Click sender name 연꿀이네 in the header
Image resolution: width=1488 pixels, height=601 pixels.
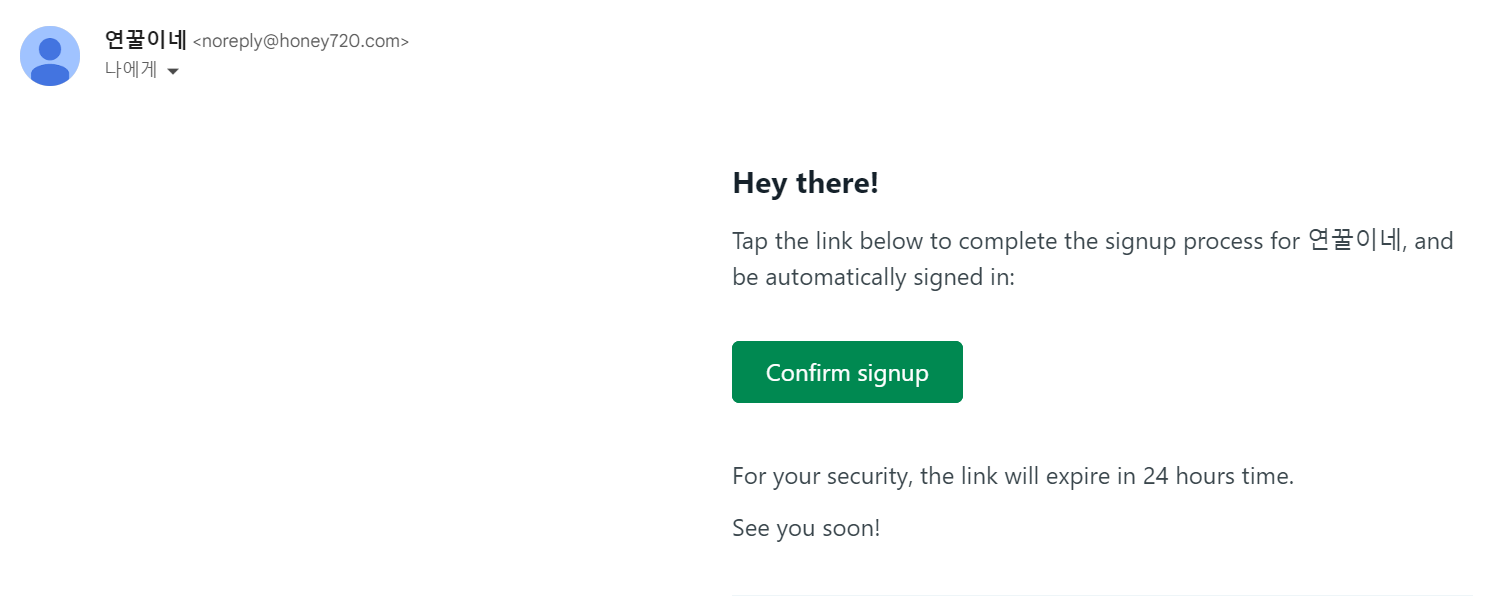click(145, 40)
